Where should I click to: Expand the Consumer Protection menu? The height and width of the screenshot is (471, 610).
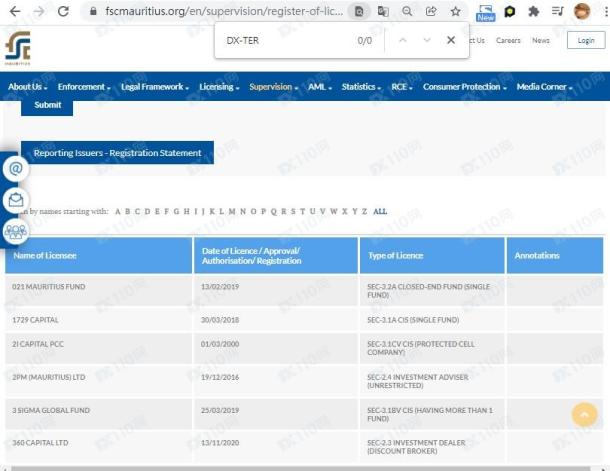click(x=465, y=87)
